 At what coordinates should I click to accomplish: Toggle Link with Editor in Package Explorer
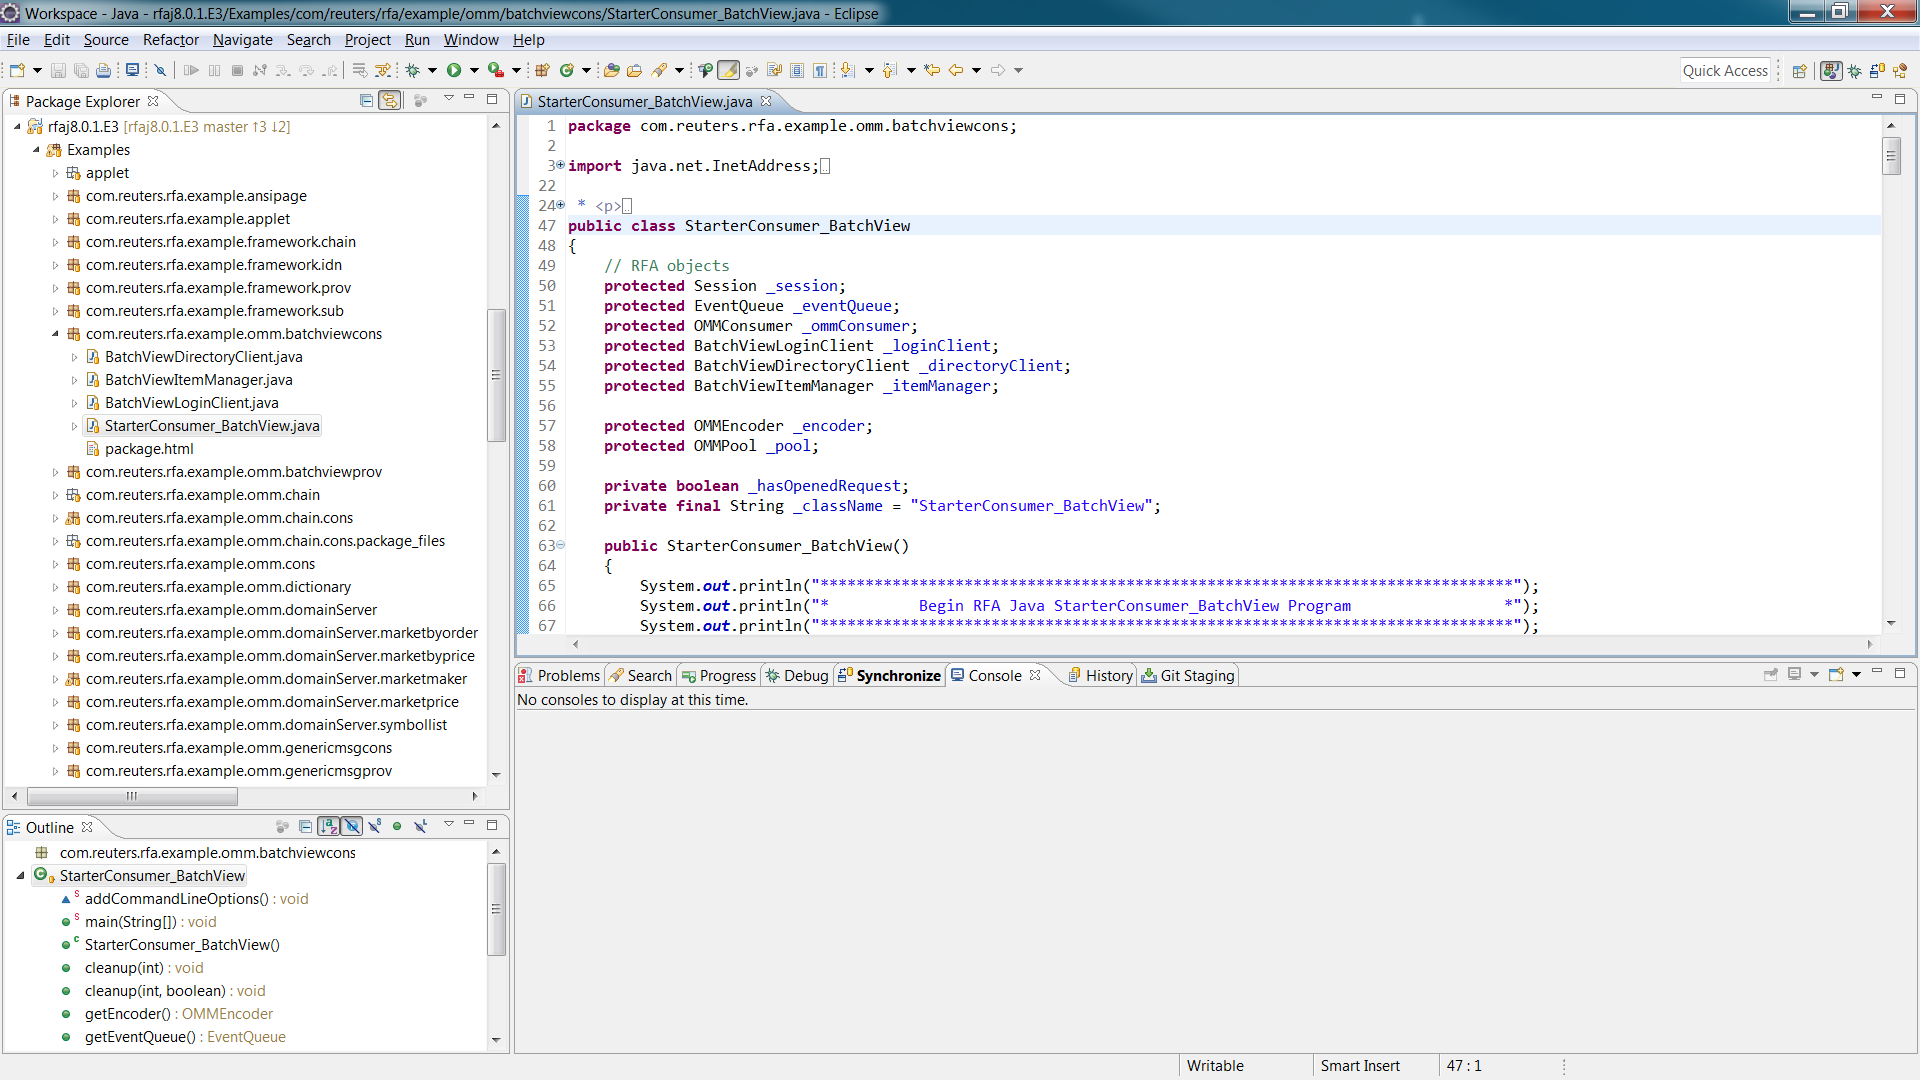click(x=390, y=100)
